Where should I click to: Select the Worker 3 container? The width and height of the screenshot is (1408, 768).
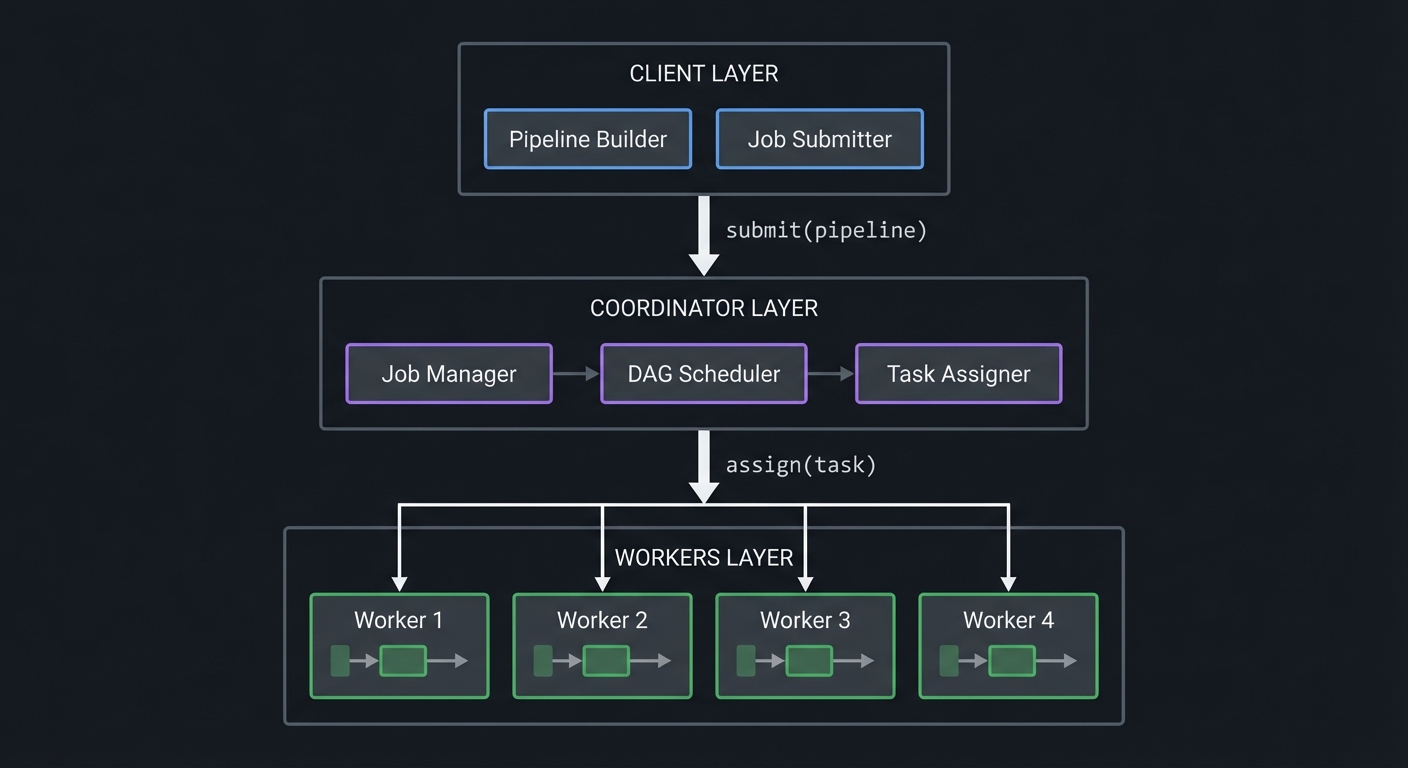tap(805, 645)
